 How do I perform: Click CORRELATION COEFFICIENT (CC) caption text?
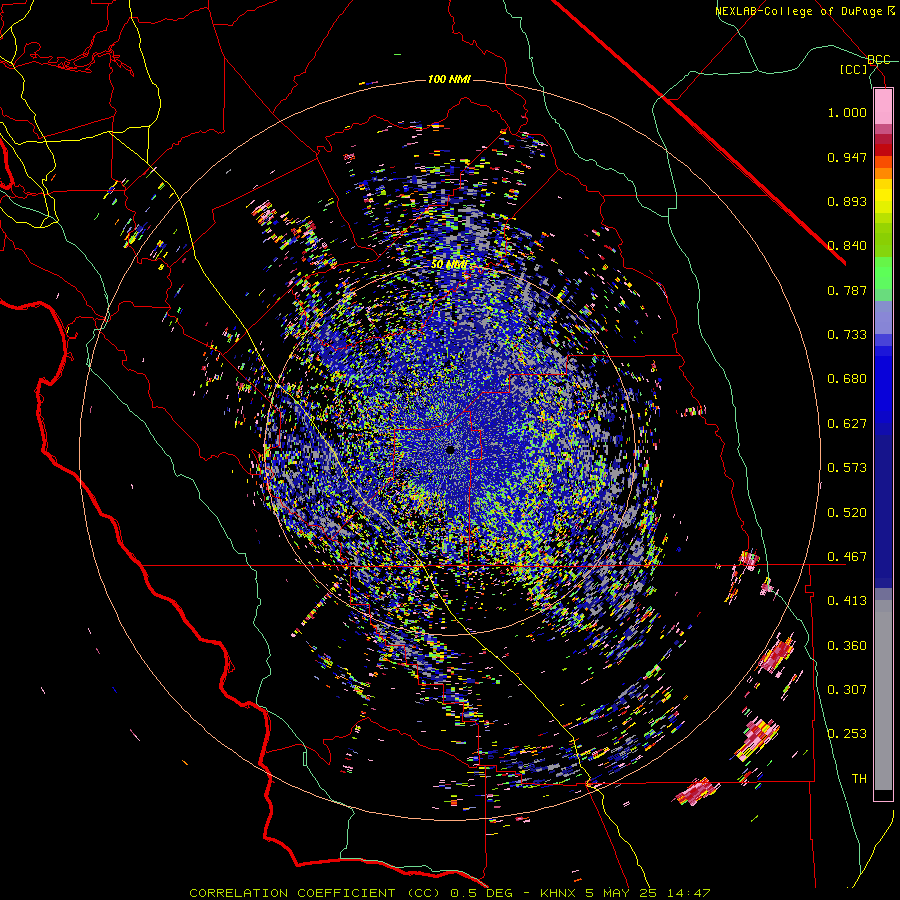[x=315, y=893]
